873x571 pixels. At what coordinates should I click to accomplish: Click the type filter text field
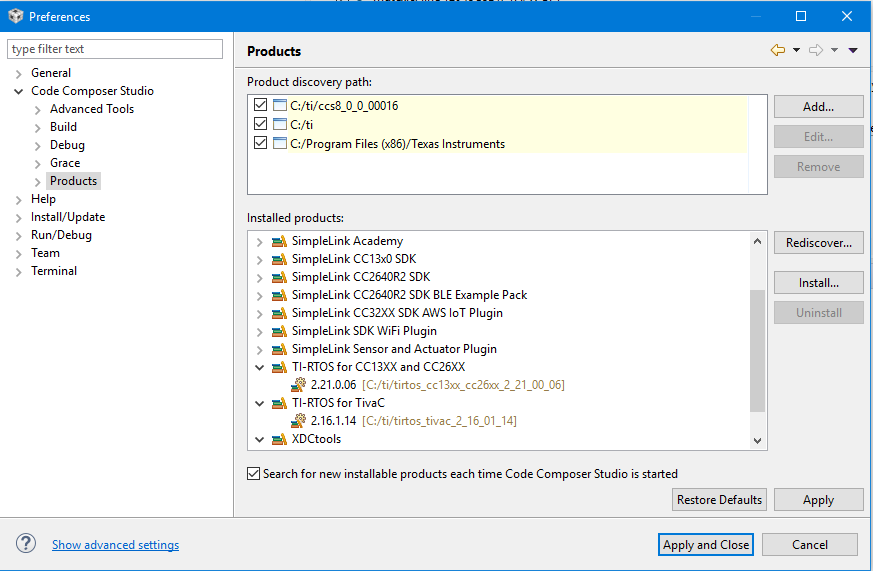pyautogui.click(x=115, y=49)
